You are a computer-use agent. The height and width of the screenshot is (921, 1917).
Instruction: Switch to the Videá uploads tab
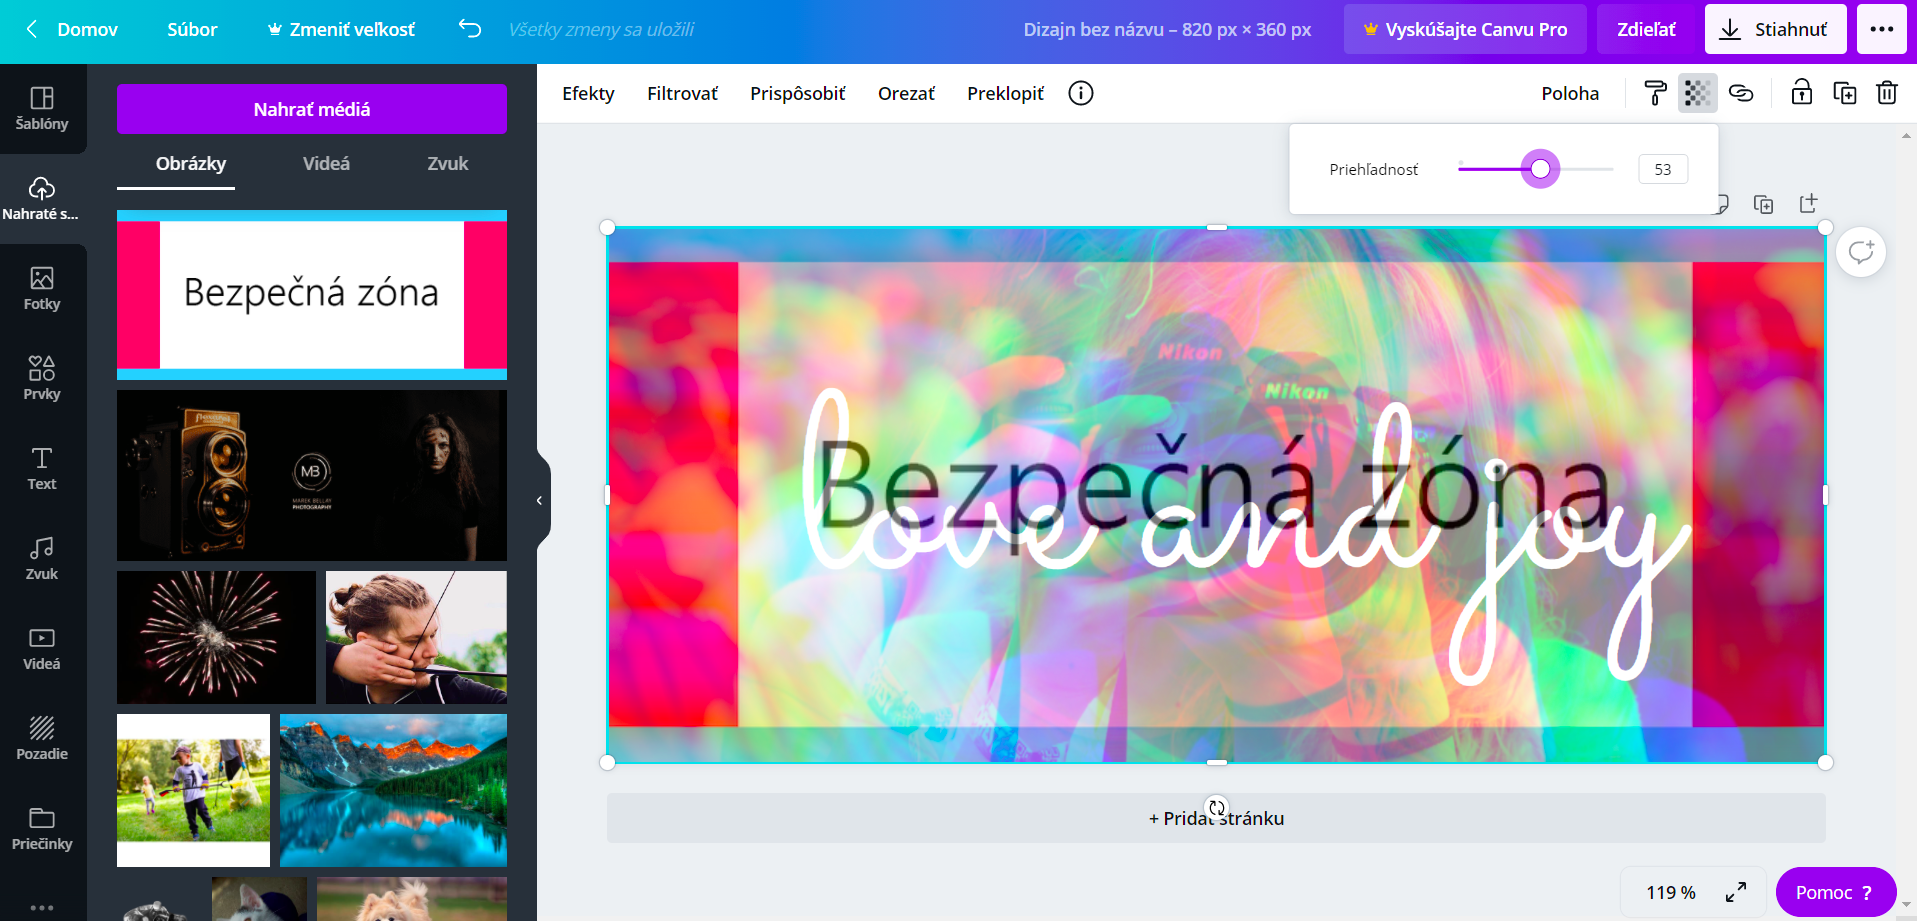click(326, 164)
